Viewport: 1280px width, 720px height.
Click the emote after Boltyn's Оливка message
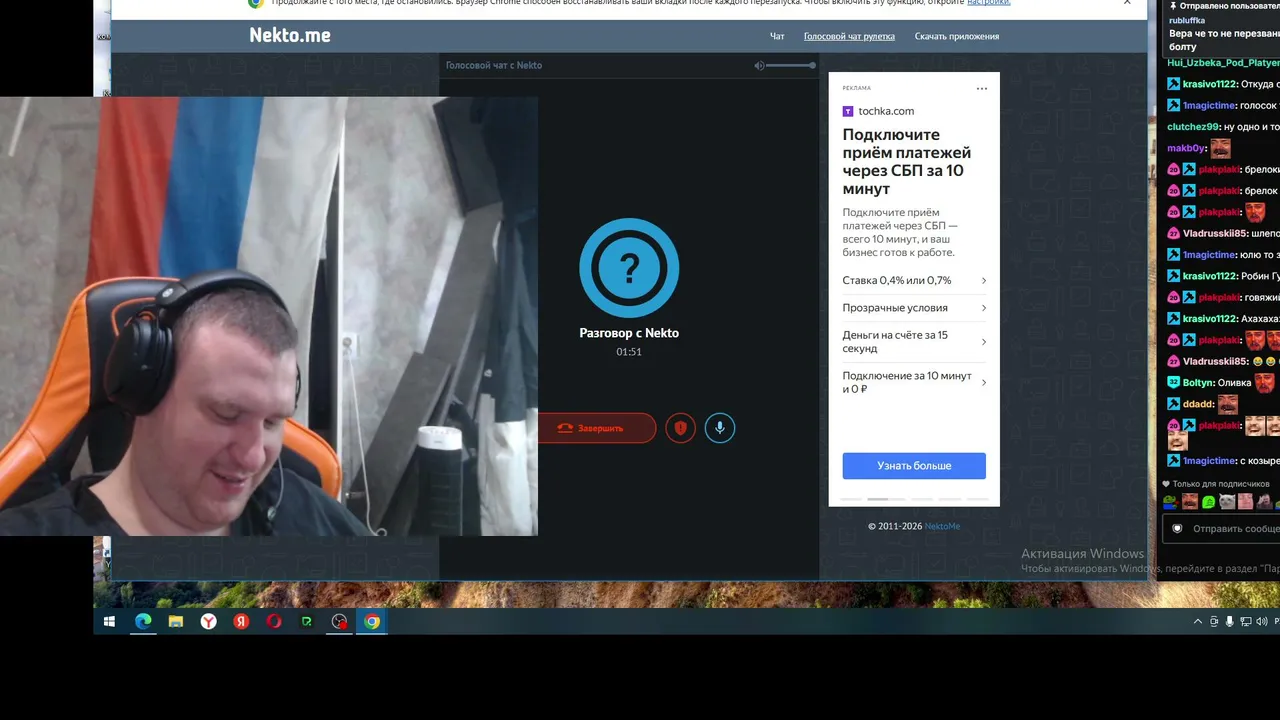[x=1265, y=383]
